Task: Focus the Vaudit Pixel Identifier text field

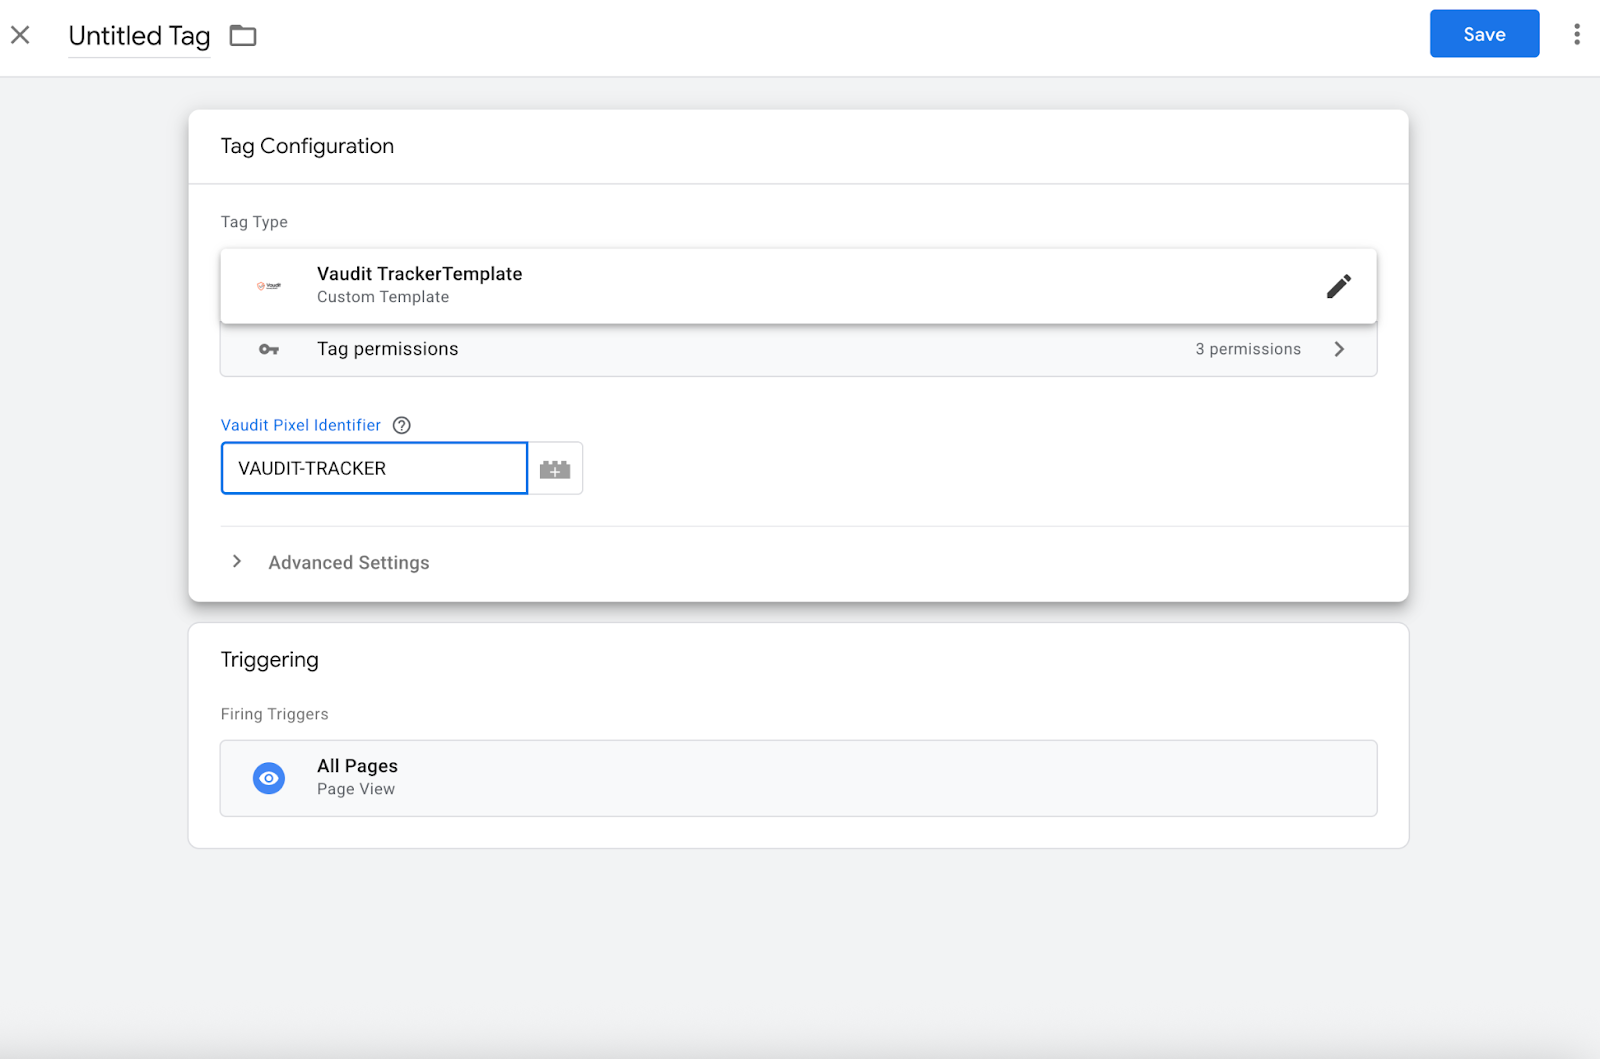Action: [373, 468]
